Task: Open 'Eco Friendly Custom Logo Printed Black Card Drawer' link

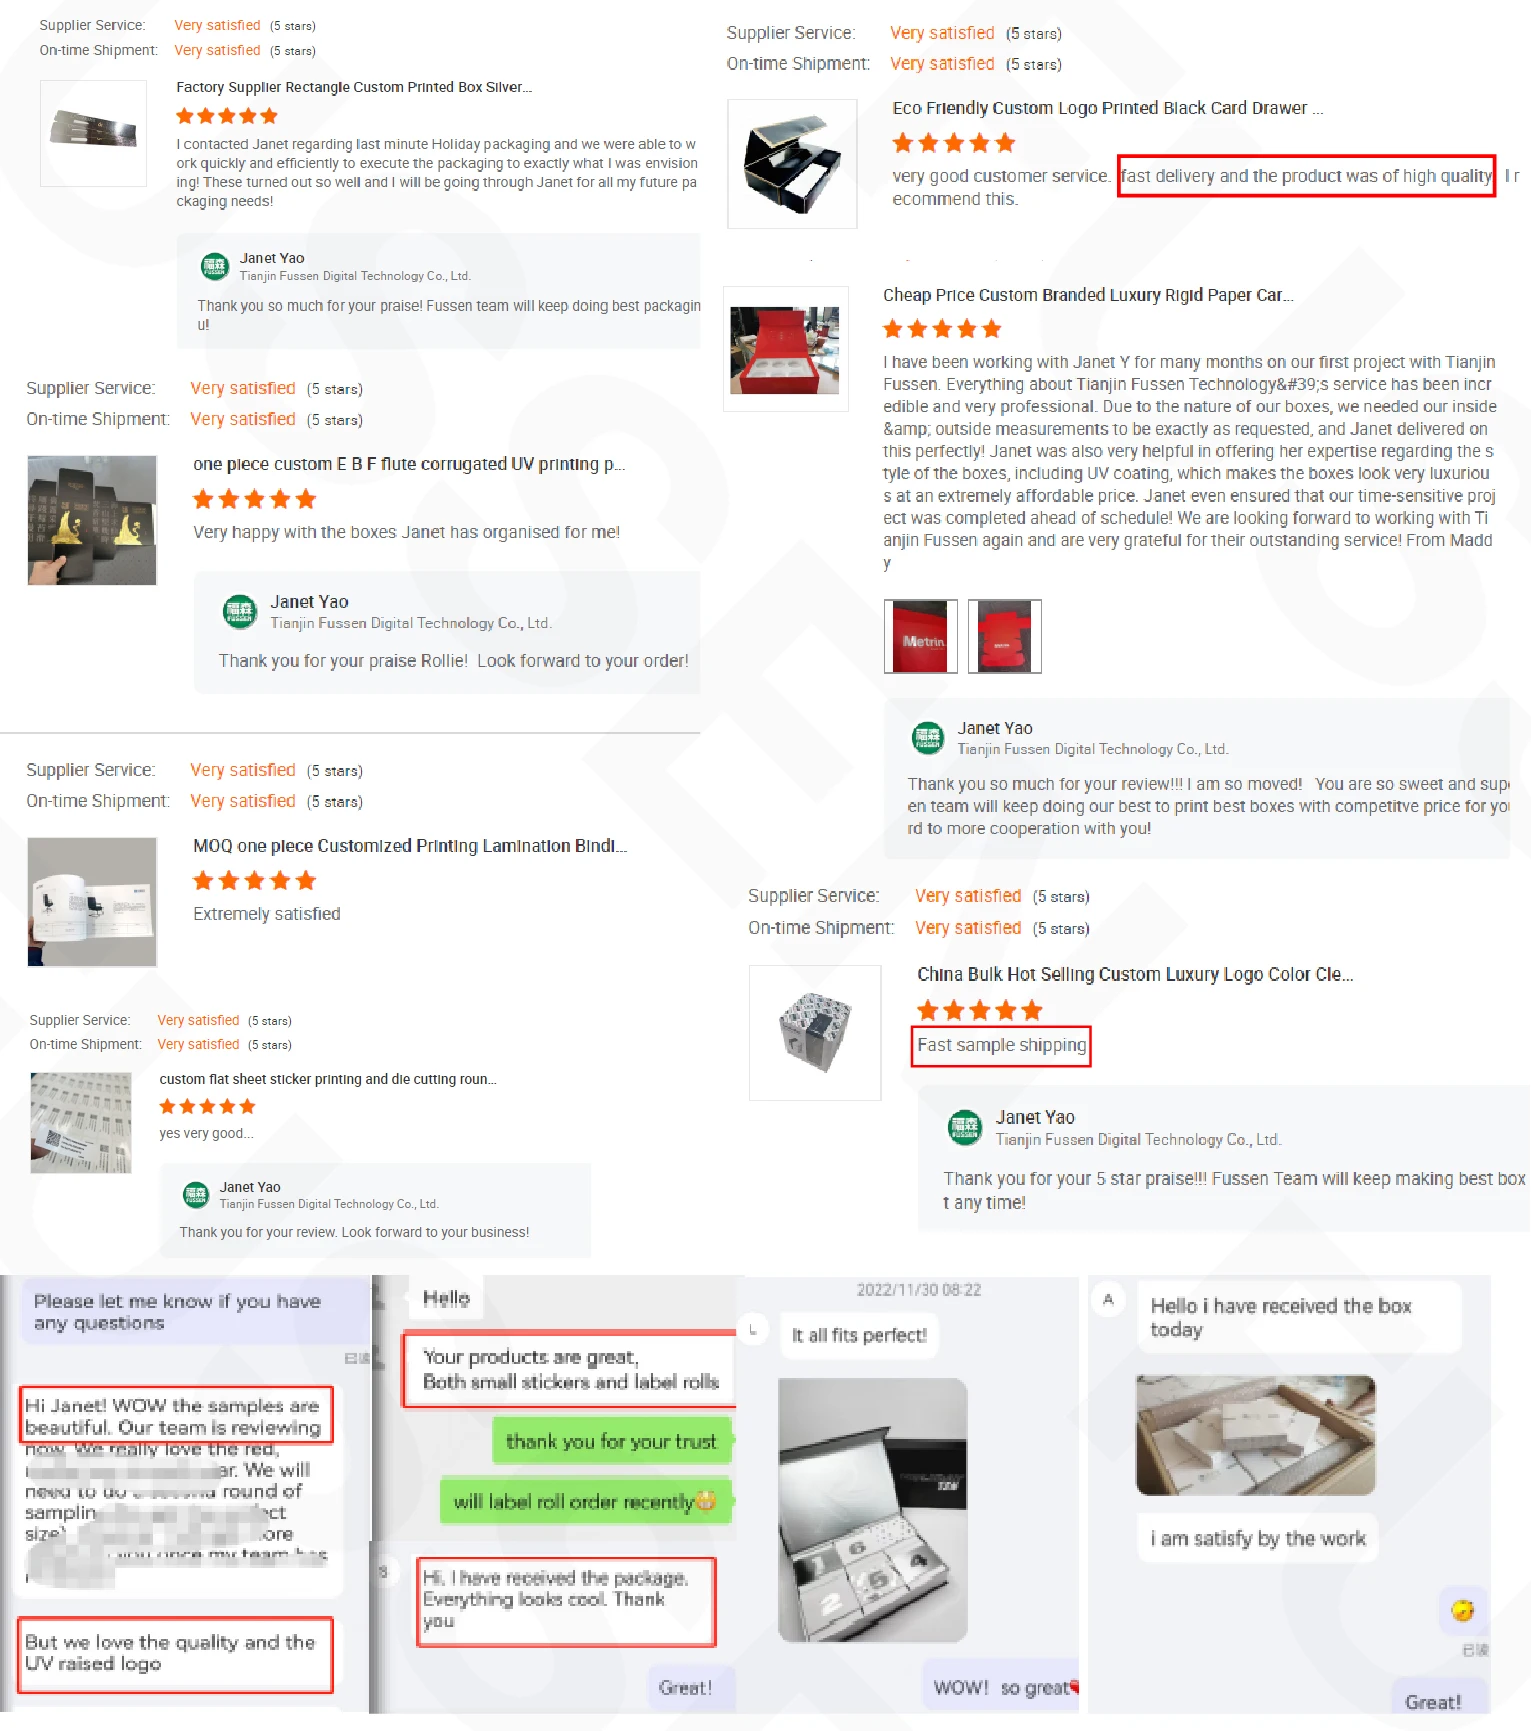Action: point(1108,108)
